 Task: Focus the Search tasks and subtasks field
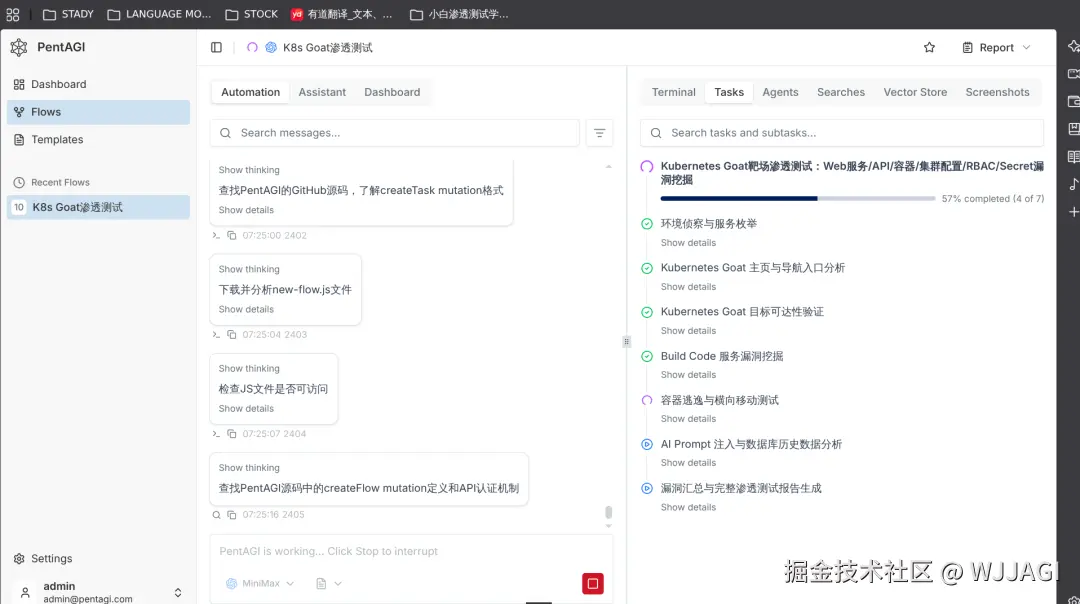coord(842,133)
